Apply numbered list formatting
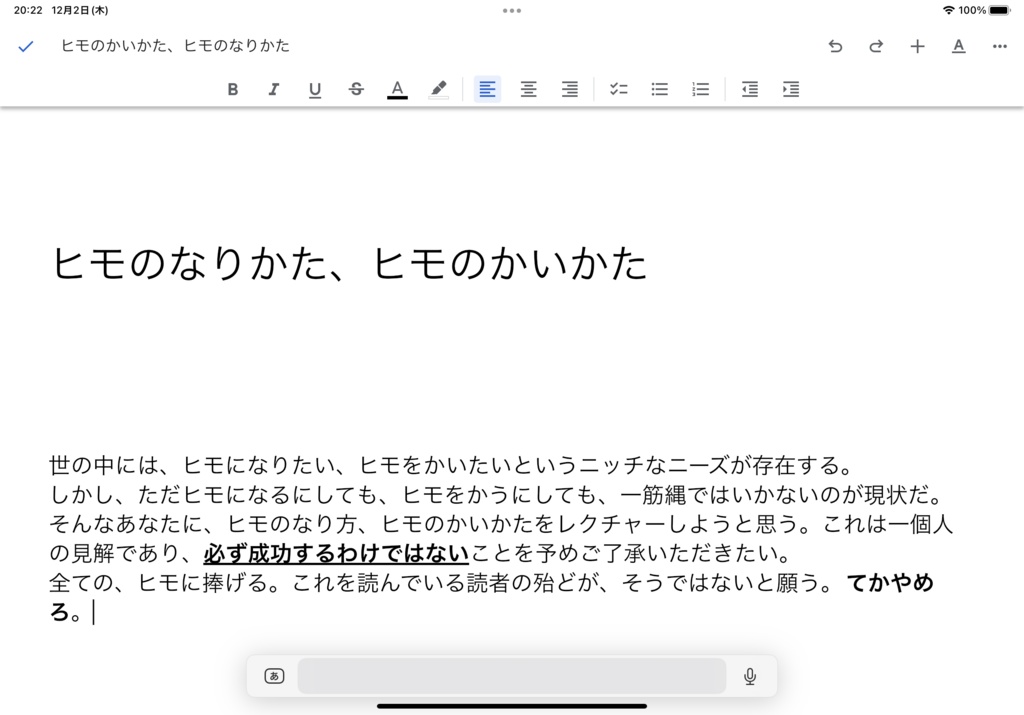1024x715 pixels. 700,89
